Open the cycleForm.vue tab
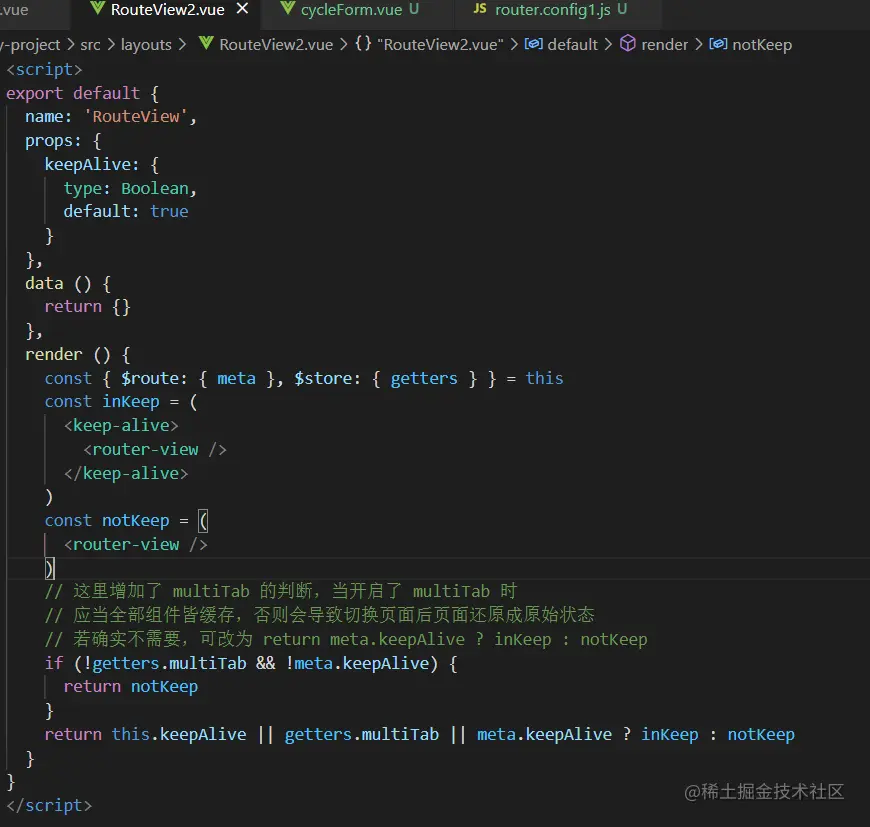This screenshot has width=870, height=827. click(350, 9)
